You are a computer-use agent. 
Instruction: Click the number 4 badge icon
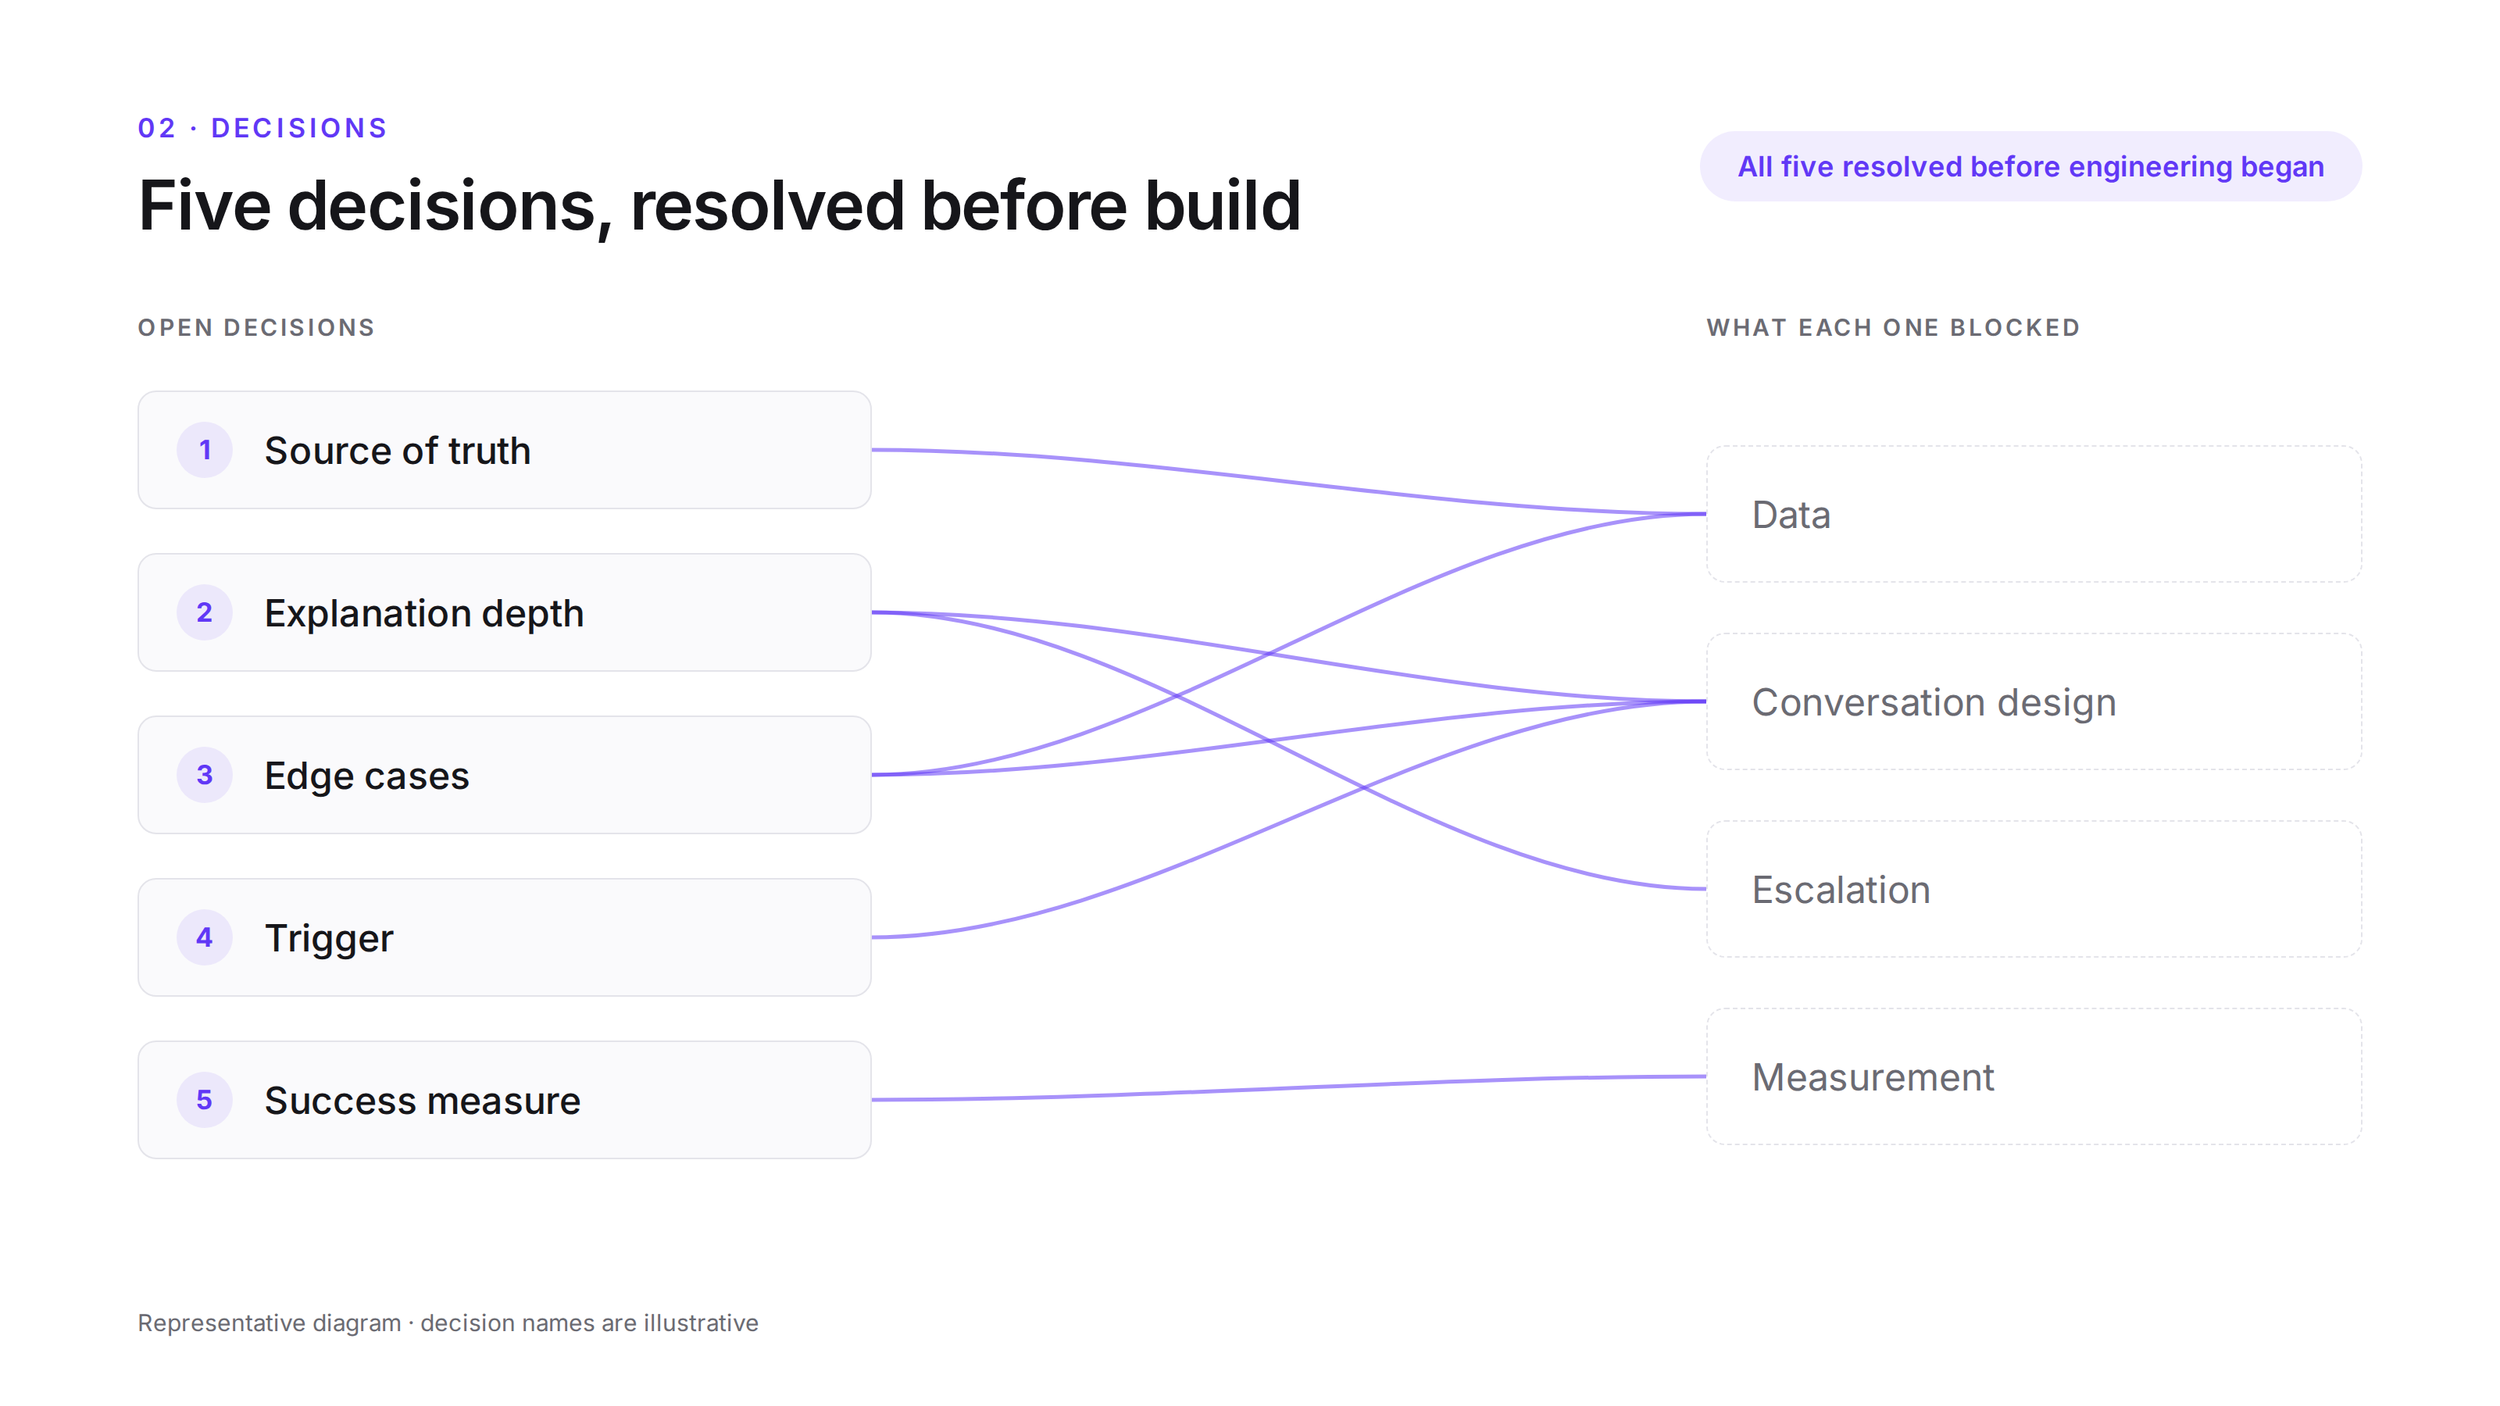point(205,937)
